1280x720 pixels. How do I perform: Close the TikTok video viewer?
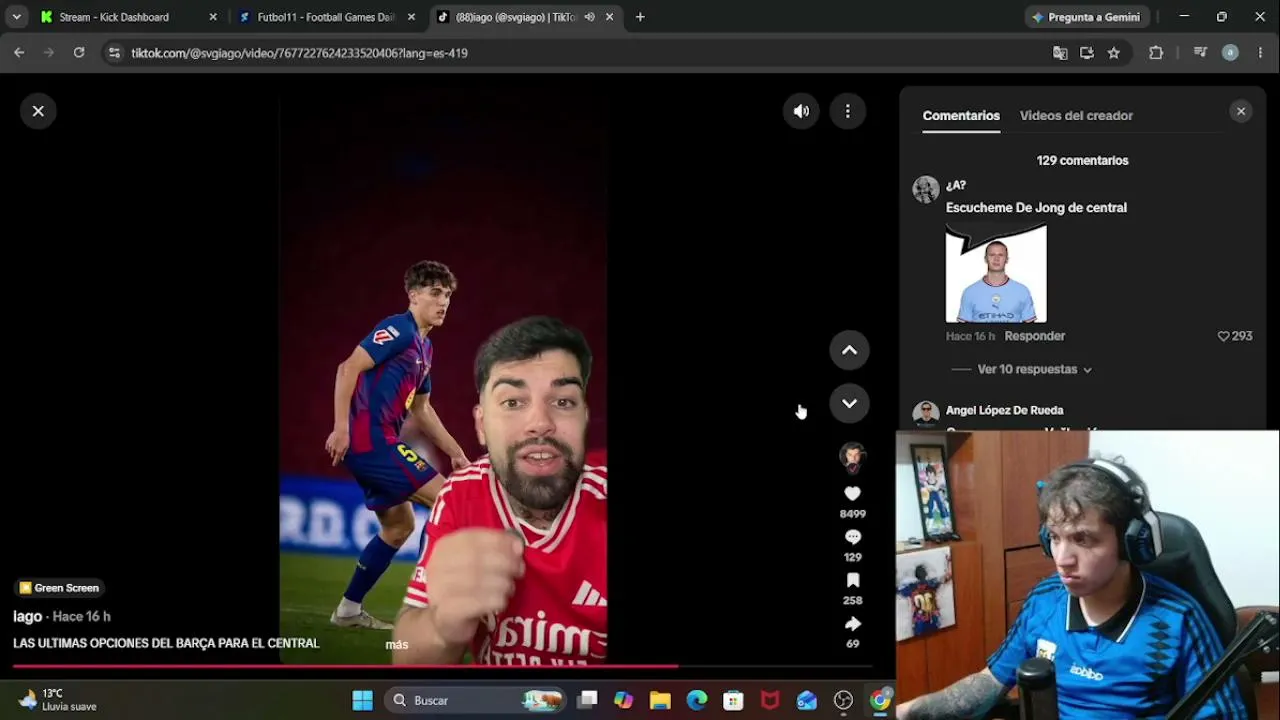[x=38, y=111]
